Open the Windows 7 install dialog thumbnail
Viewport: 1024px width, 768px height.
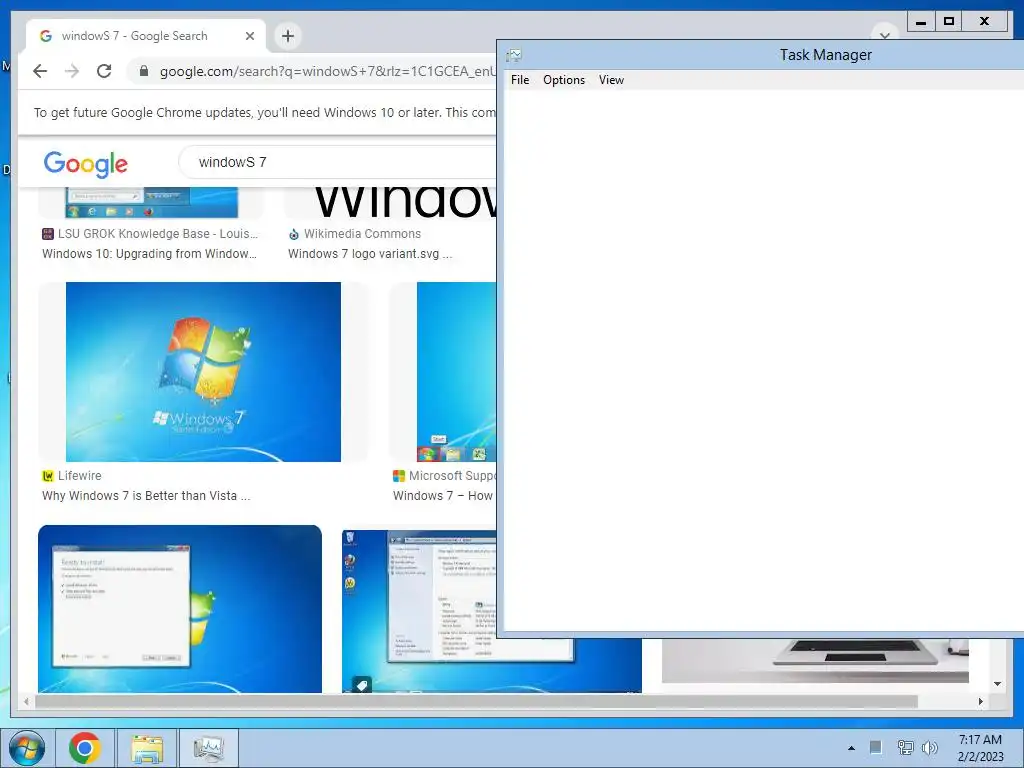pyautogui.click(x=180, y=609)
